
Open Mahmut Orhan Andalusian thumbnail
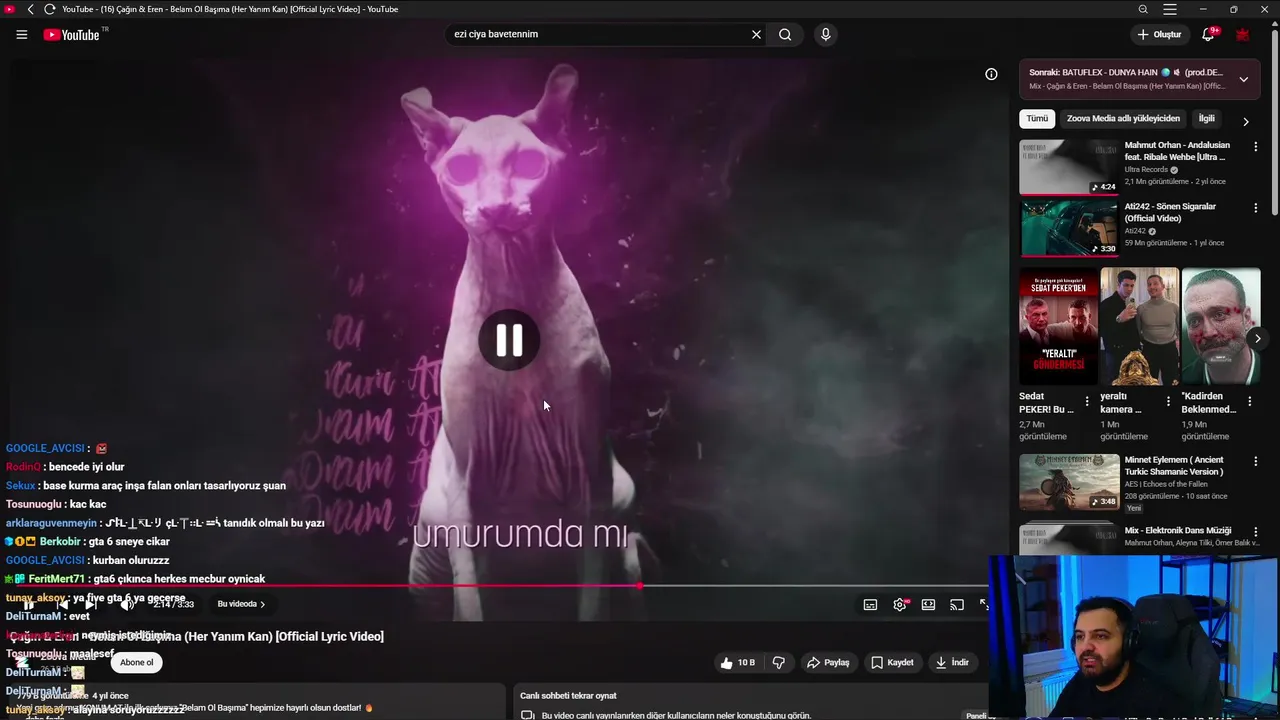pos(1069,167)
